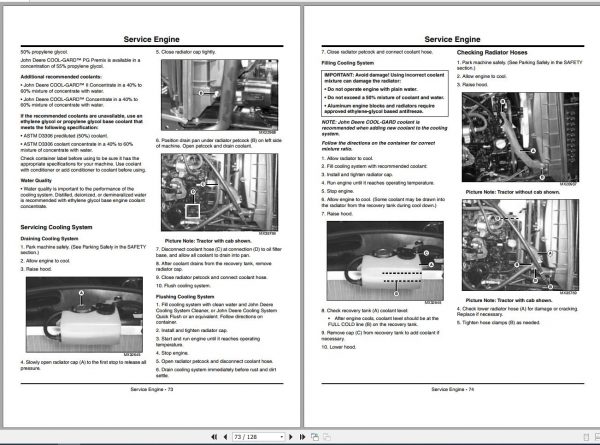The height and width of the screenshot is (445, 600).
Task: Click the 'Draining Cooling System' subheading
Action: 49,239
